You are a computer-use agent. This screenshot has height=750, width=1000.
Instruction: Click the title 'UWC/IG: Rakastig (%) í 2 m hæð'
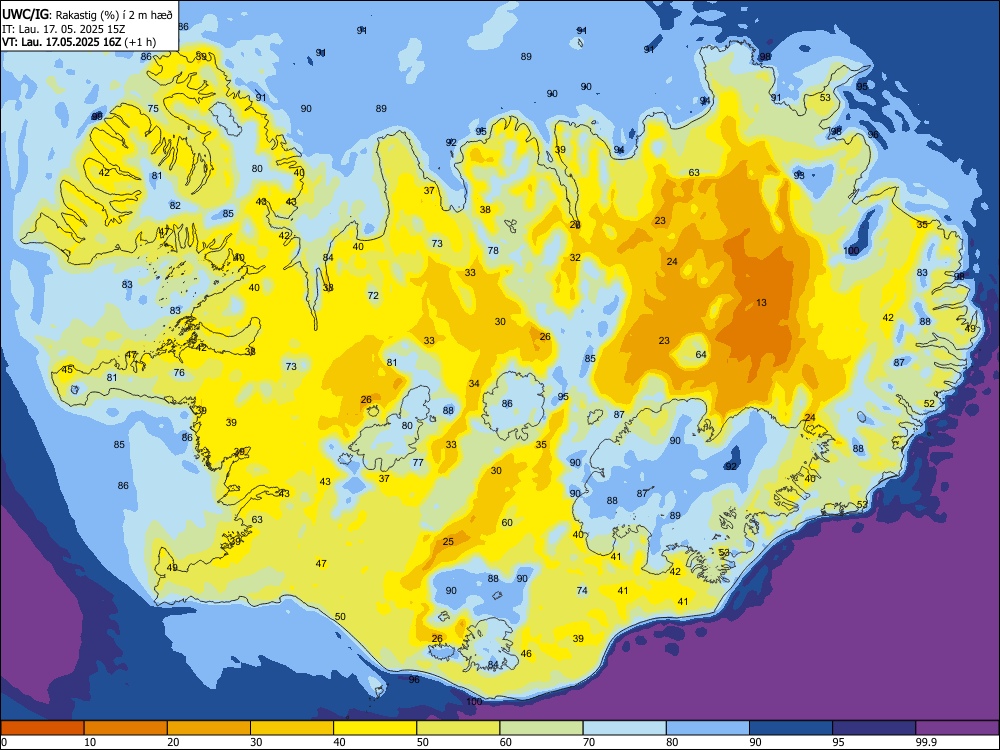pyautogui.click(x=87, y=15)
